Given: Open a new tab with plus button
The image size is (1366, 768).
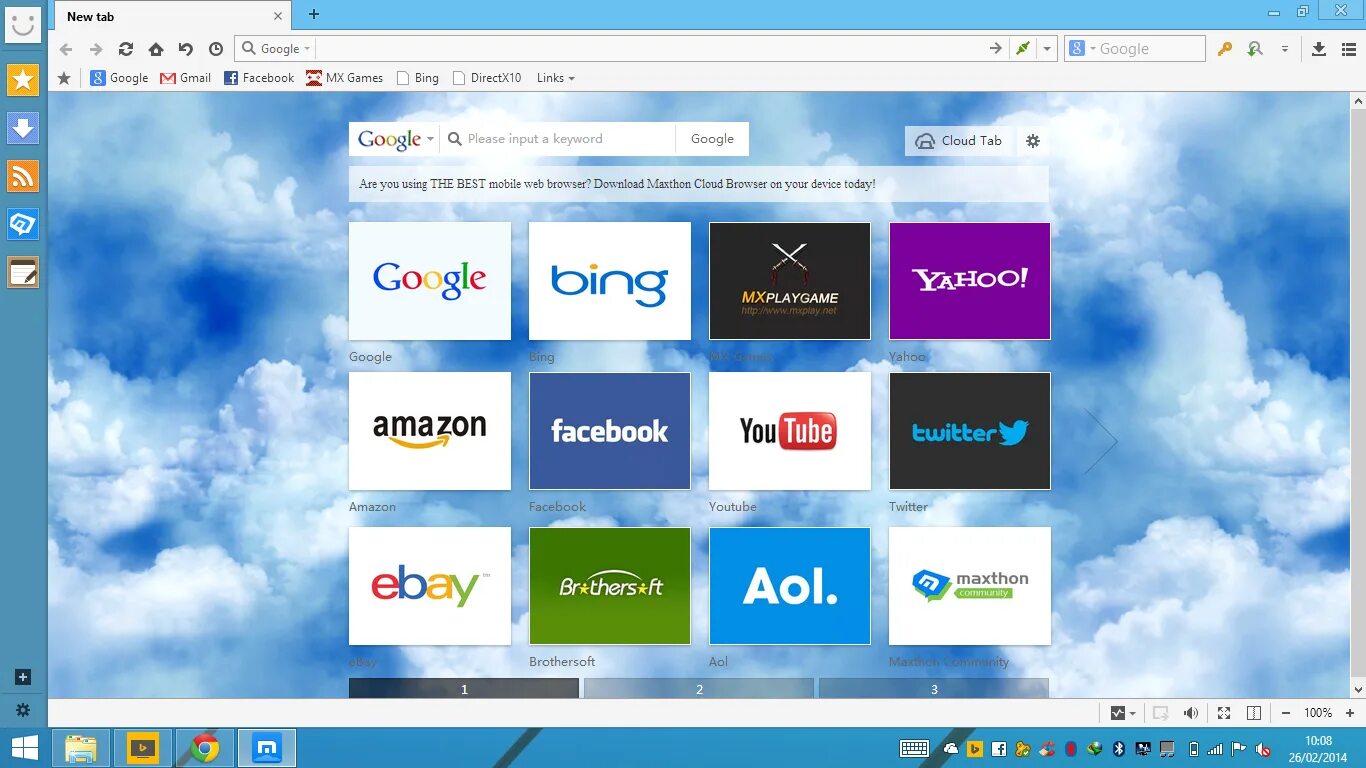Looking at the screenshot, I should [314, 14].
